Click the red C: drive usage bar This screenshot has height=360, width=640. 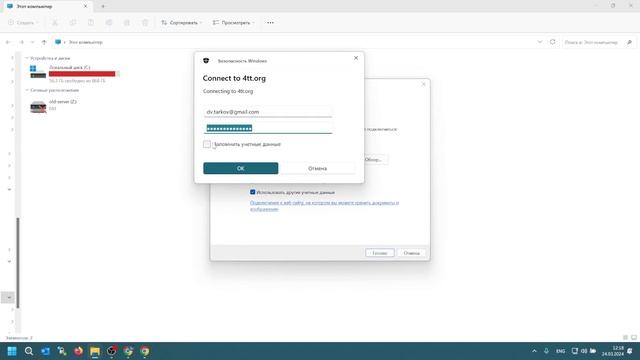tap(84, 74)
